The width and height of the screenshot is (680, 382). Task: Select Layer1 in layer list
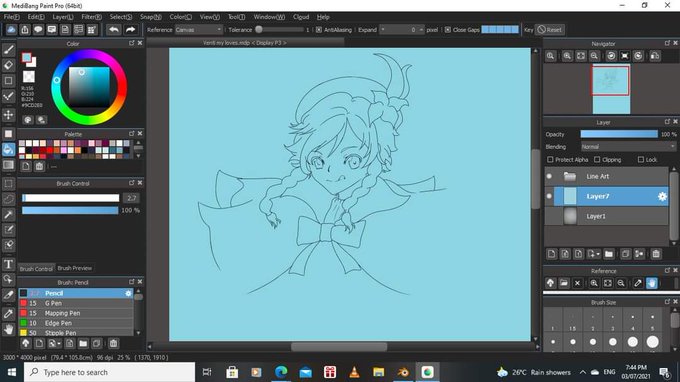click(x=606, y=216)
